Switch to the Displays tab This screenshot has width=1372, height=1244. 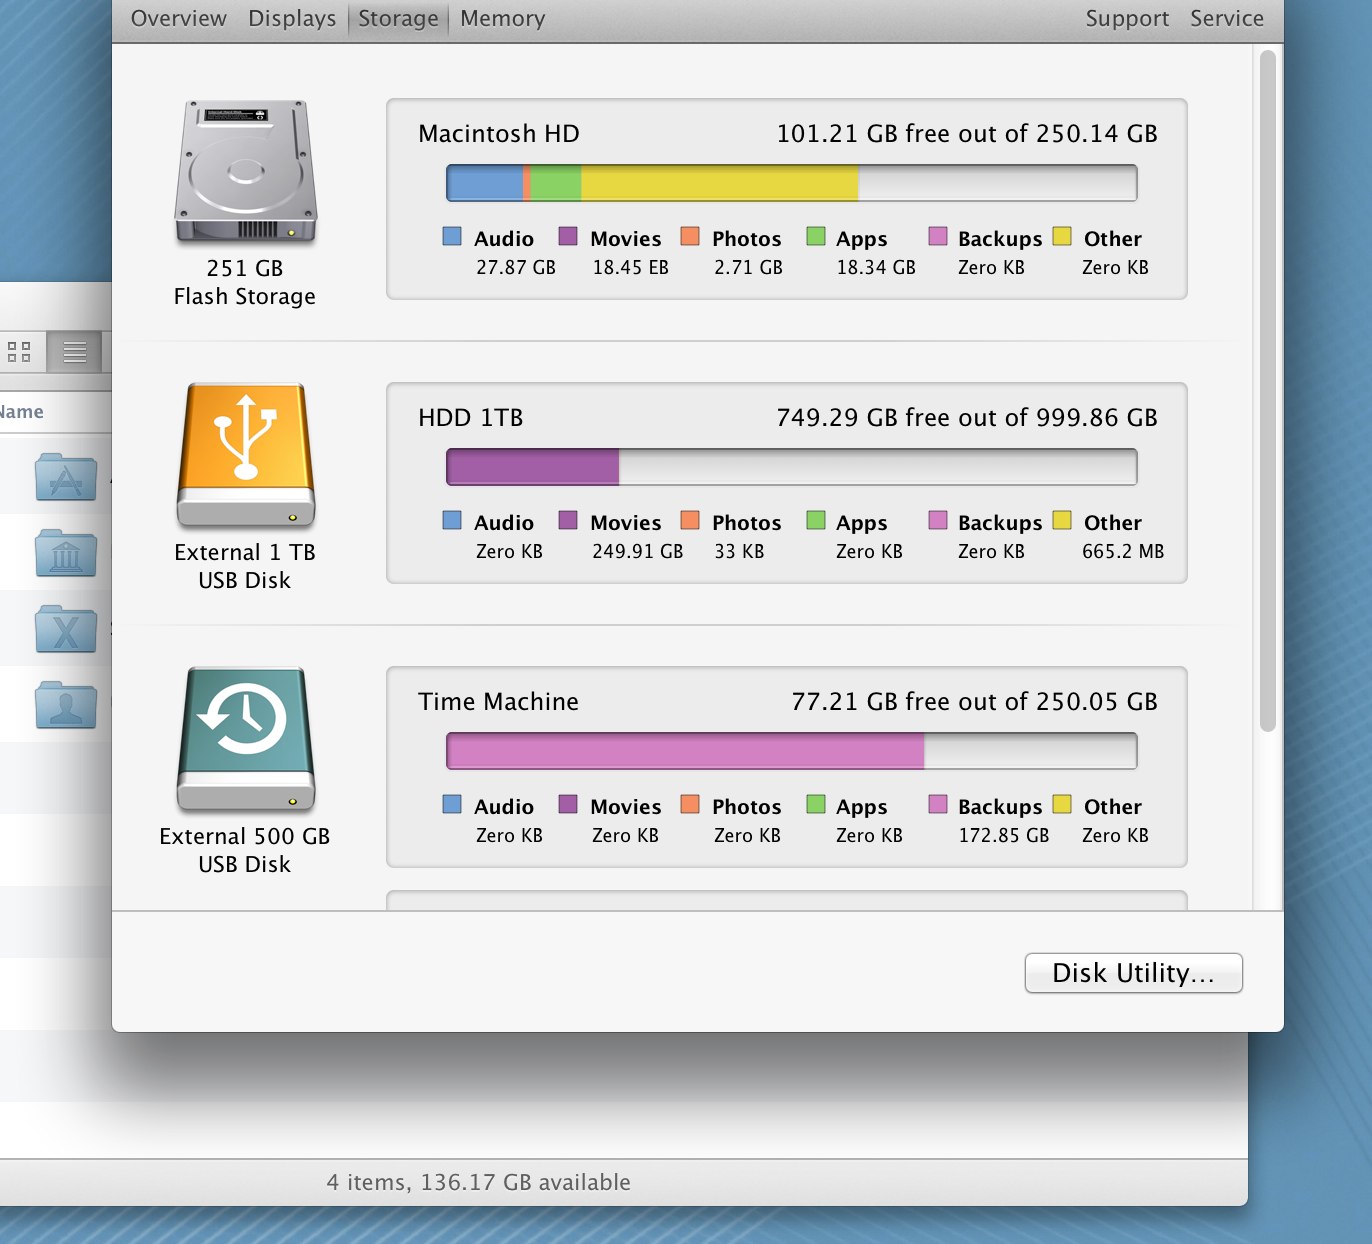coord(292,18)
